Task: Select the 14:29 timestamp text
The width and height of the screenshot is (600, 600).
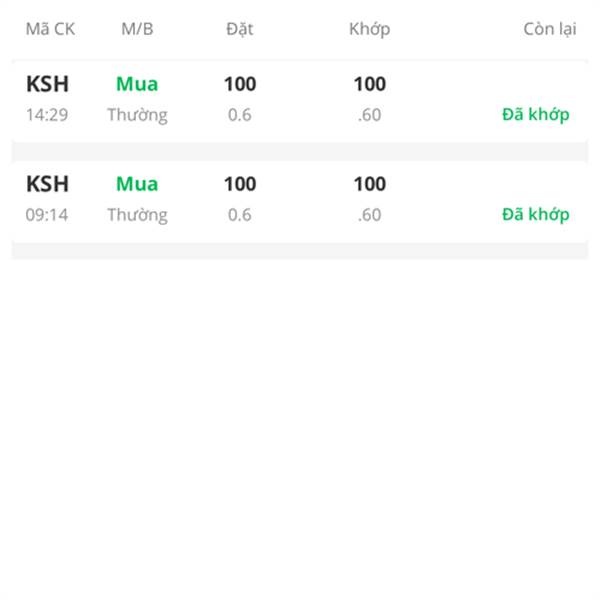Action: [47, 115]
